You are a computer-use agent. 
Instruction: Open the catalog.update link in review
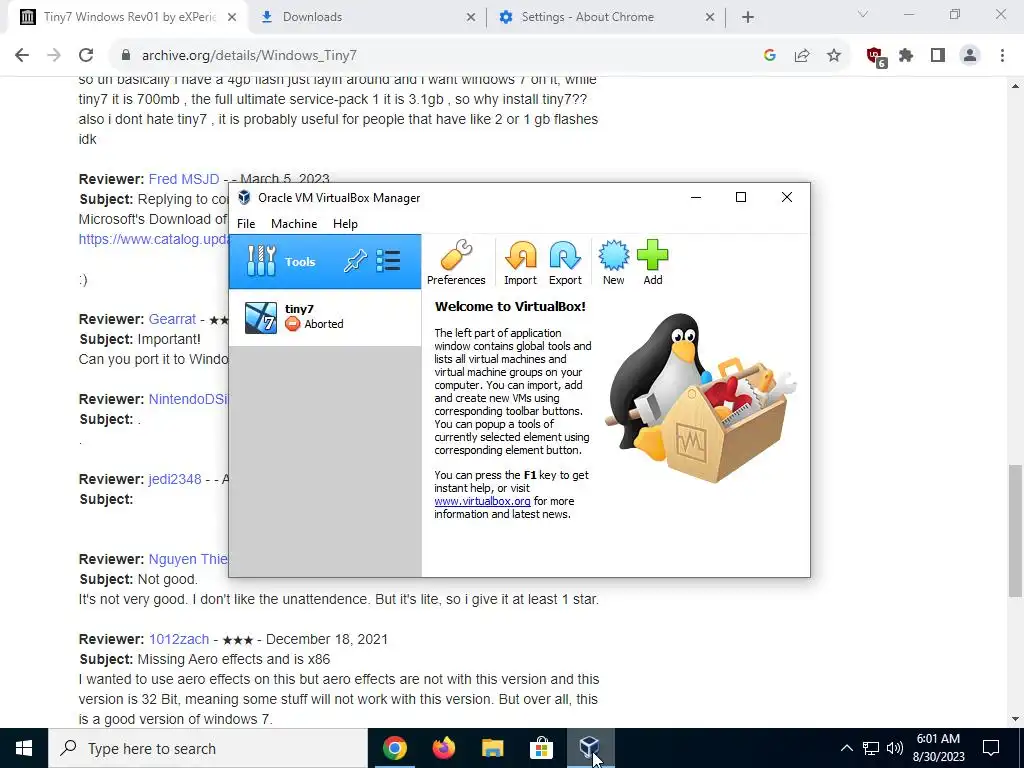[x=153, y=239]
